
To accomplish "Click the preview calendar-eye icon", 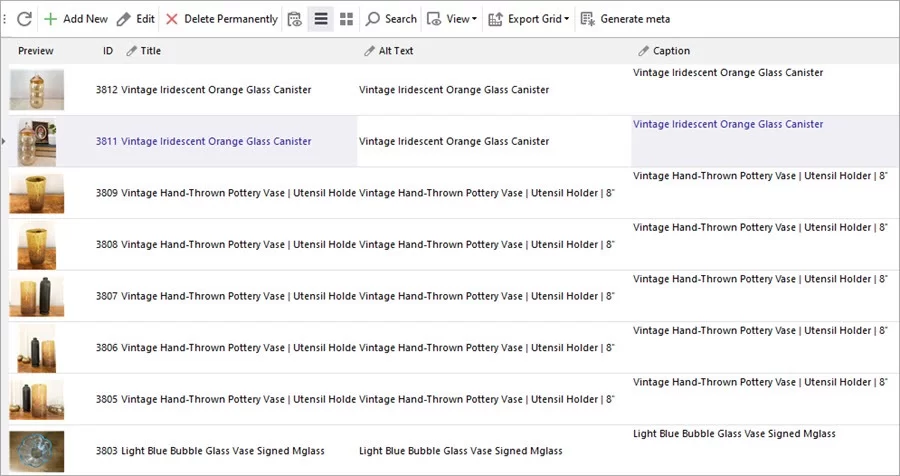I will click(x=294, y=19).
